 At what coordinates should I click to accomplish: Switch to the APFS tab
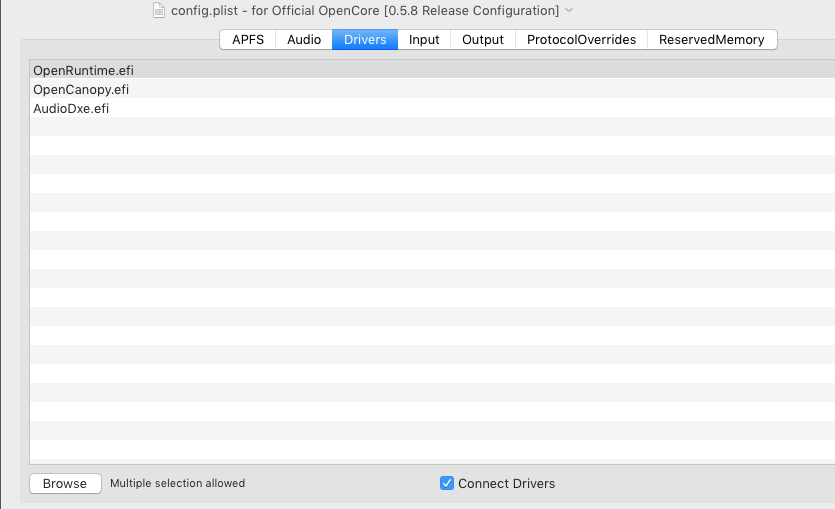[x=248, y=39]
